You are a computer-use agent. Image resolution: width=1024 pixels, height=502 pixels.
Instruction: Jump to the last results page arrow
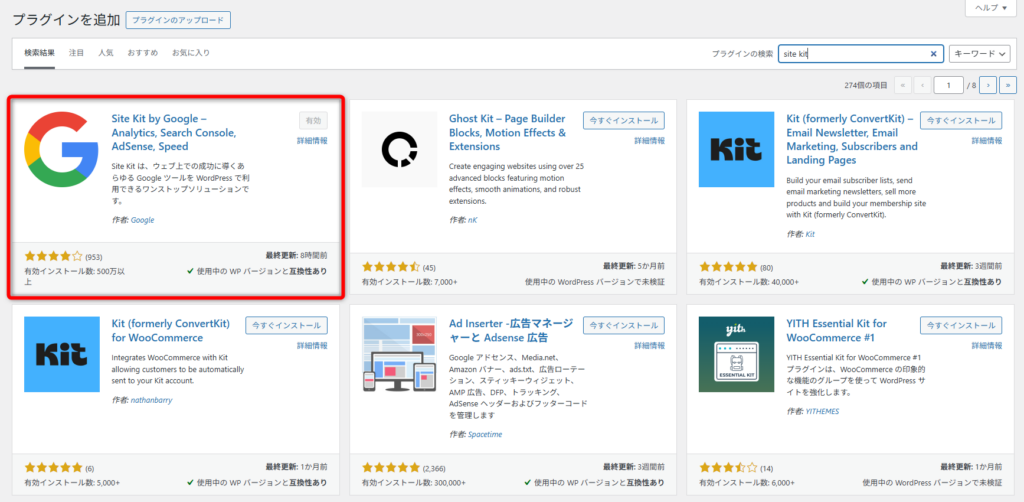click(x=1008, y=85)
